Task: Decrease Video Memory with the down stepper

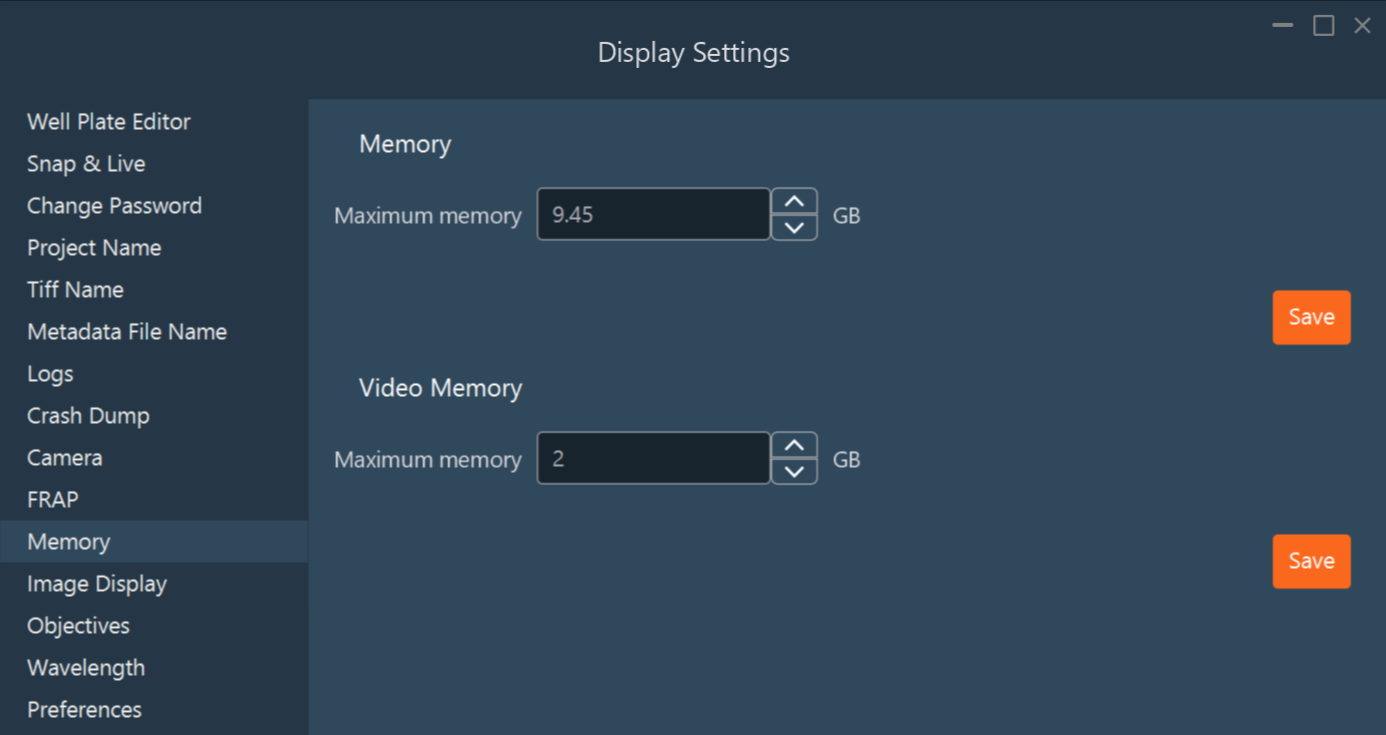Action: [x=792, y=471]
